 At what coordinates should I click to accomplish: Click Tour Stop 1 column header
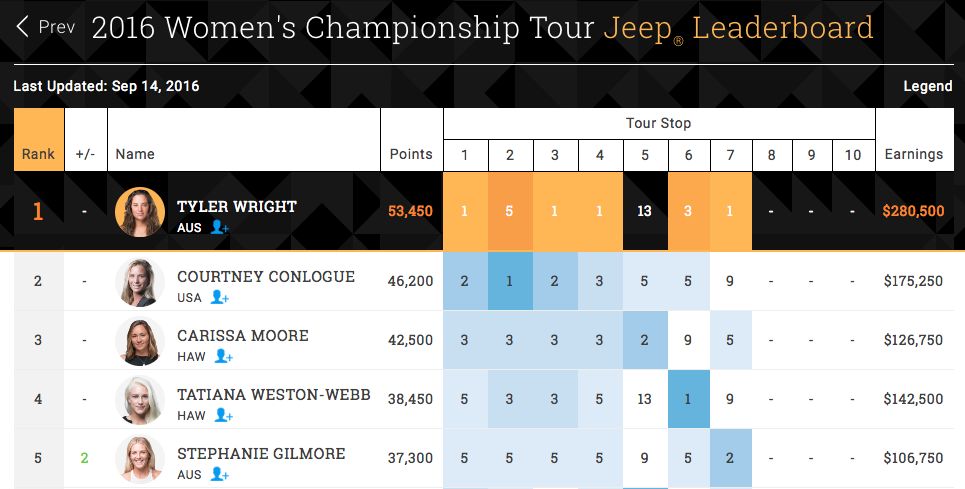465,154
